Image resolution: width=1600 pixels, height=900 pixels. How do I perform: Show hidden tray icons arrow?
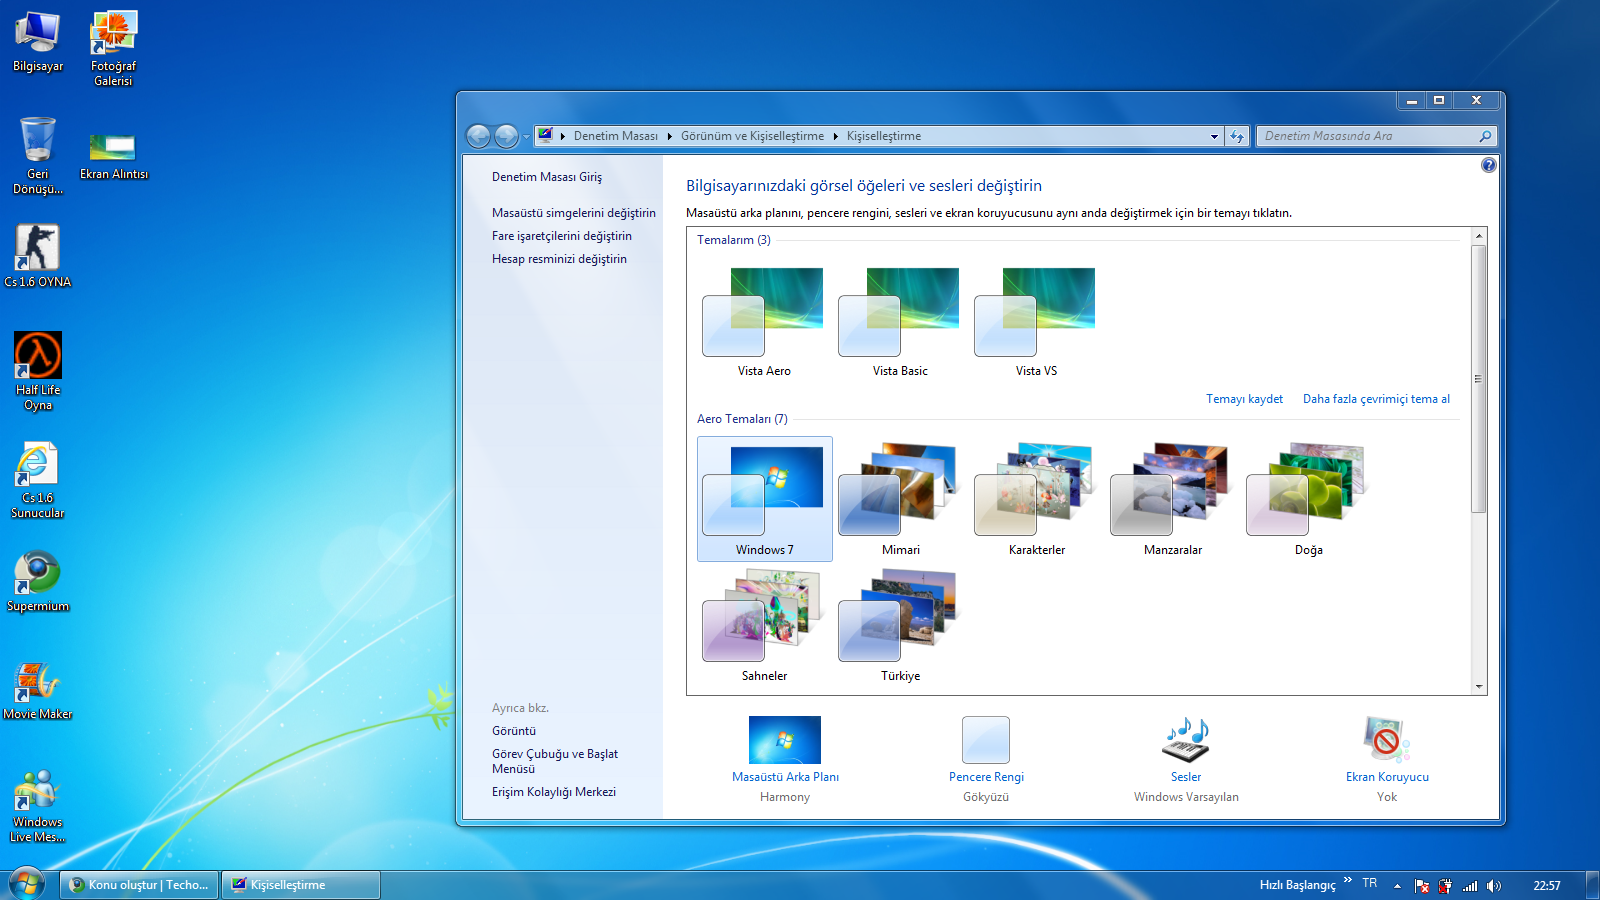tap(1398, 886)
